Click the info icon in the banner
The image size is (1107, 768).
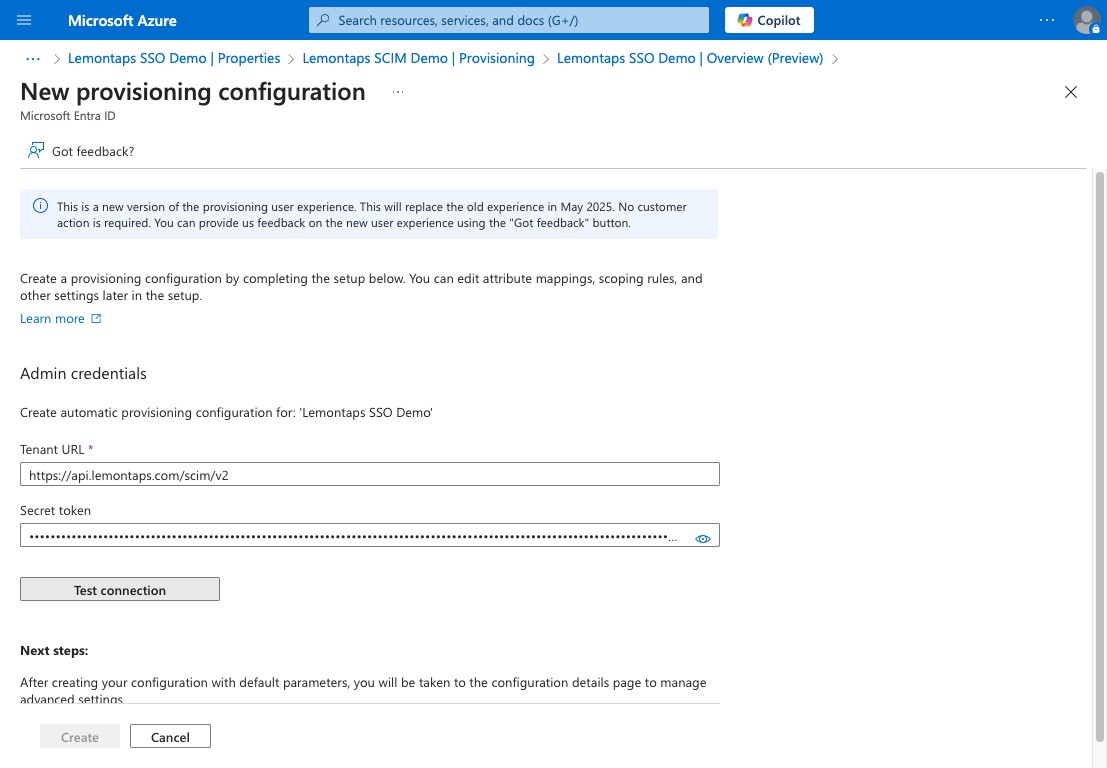(40, 206)
